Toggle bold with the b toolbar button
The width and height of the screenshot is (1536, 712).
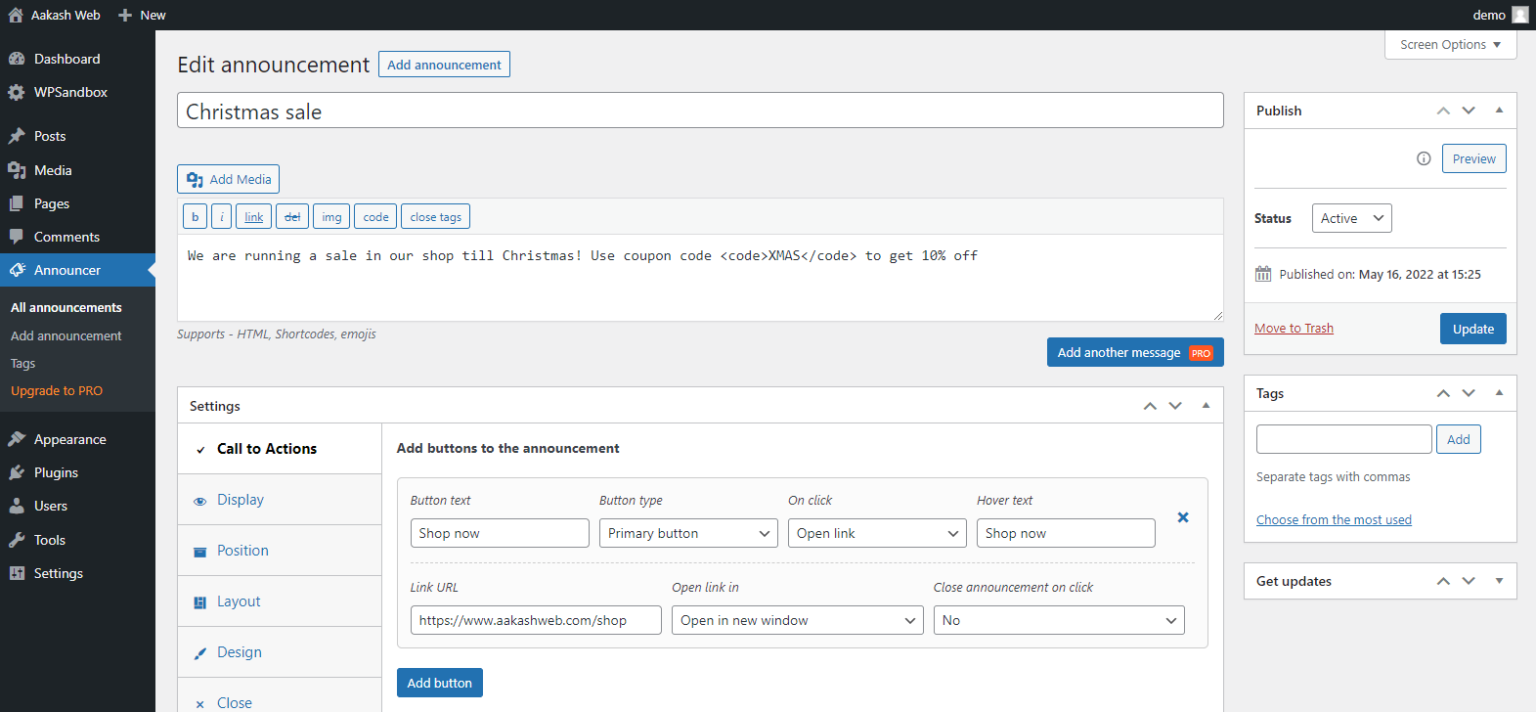pos(195,217)
